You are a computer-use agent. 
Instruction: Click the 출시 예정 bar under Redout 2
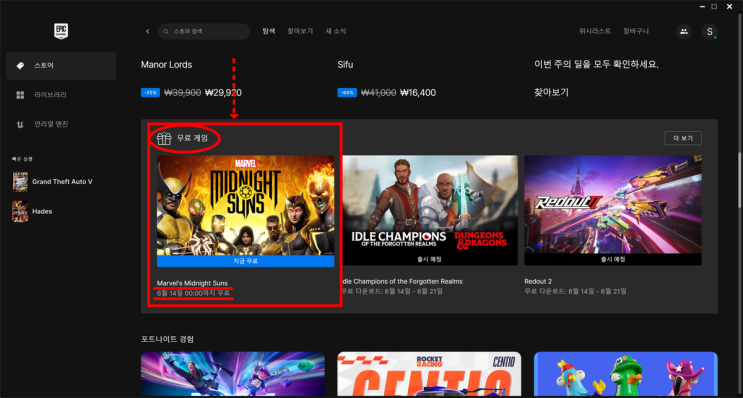(613, 260)
